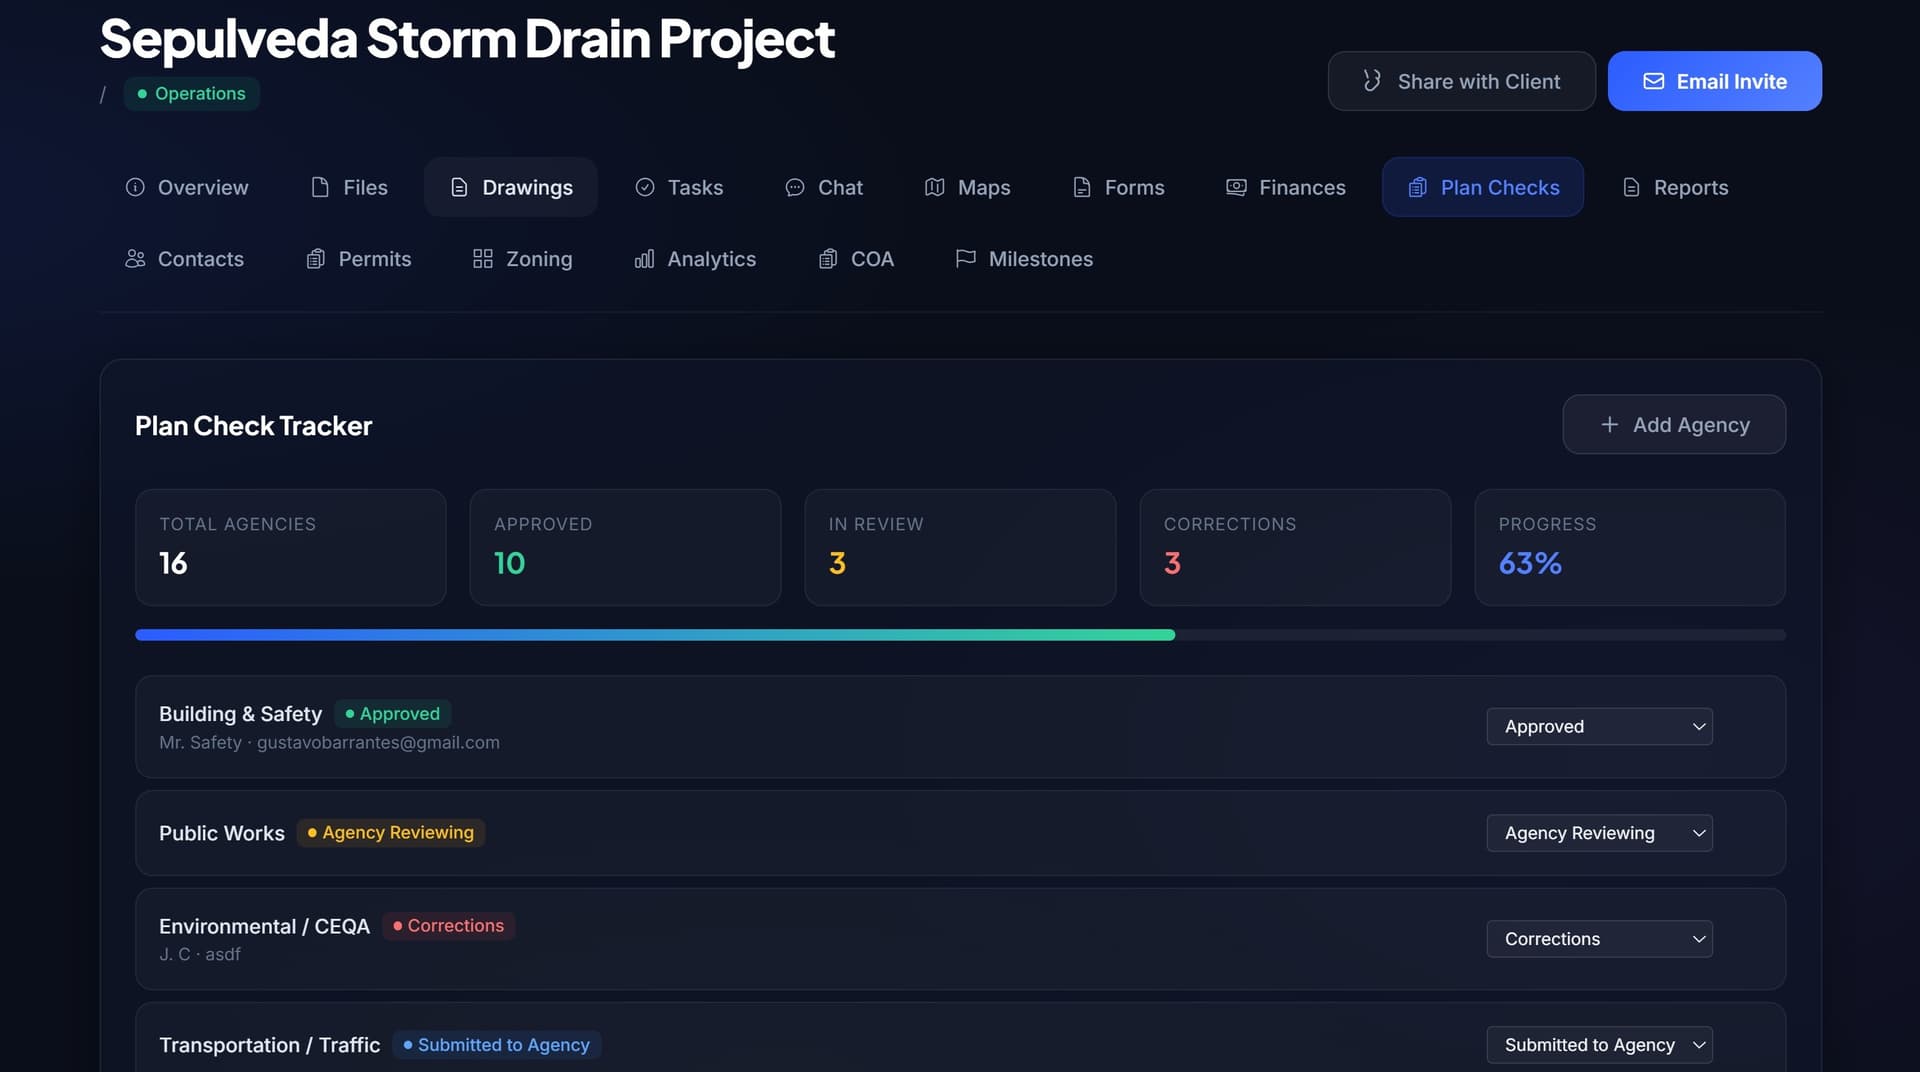Viewport: 1920px width, 1072px height.
Task: Click the Add Agency button
Action: [1674, 425]
